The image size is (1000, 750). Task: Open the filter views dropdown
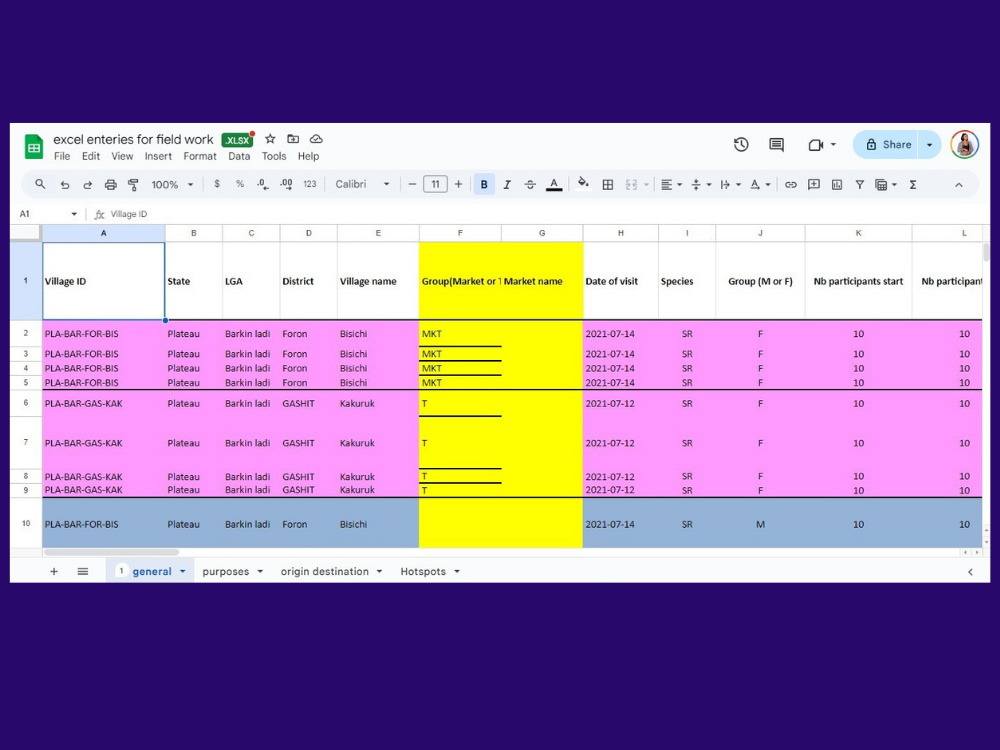pos(886,185)
